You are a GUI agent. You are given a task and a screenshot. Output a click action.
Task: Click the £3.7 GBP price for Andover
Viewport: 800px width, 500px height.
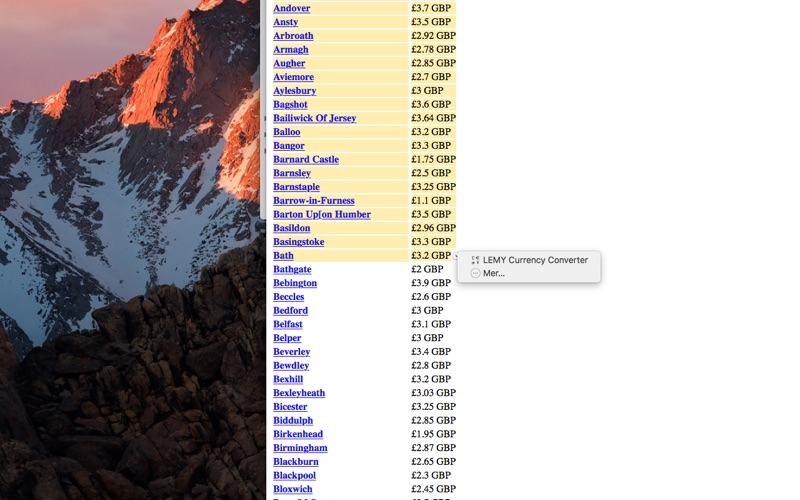pyautogui.click(x=431, y=8)
